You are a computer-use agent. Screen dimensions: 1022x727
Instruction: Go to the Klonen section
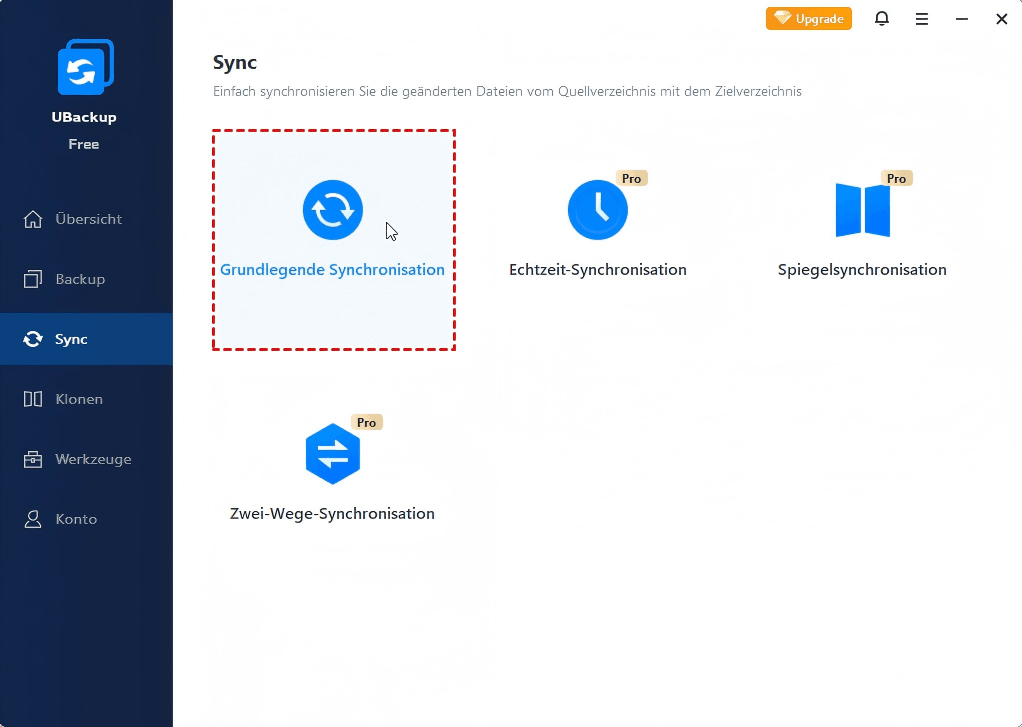(x=79, y=399)
